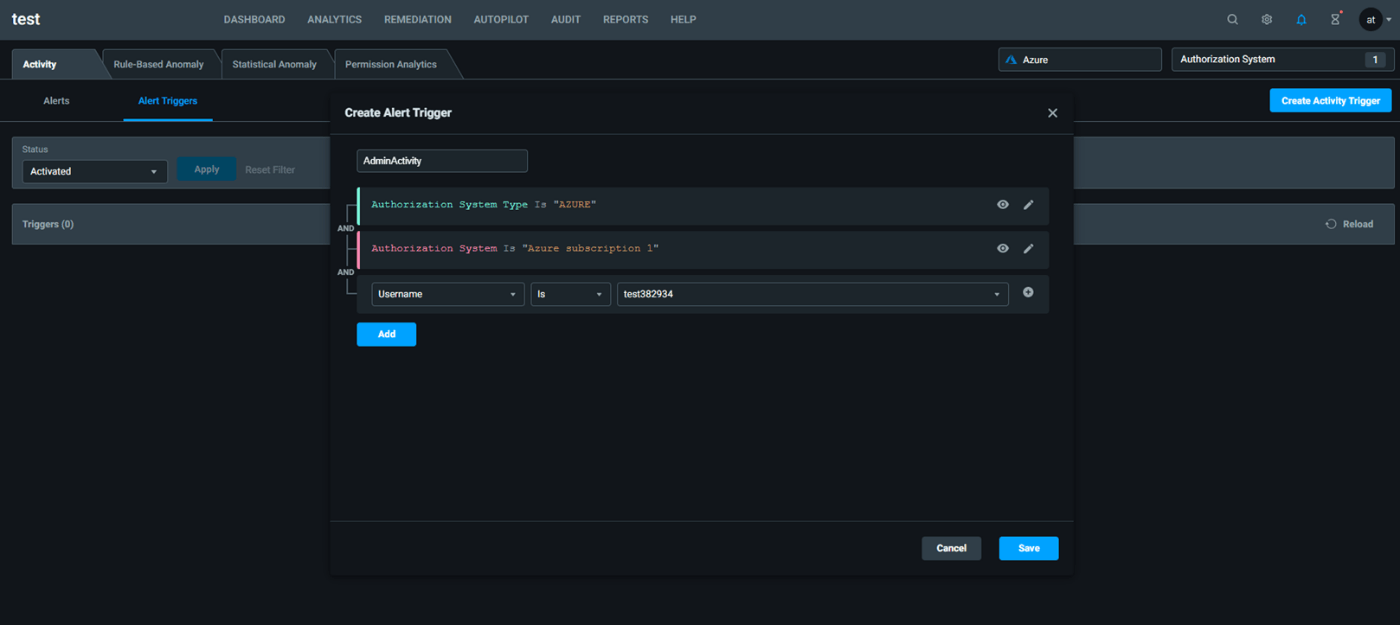This screenshot has width=1400, height=625.
Task: Go to ANALYTICS menu
Action: pyautogui.click(x=335, y=20)
